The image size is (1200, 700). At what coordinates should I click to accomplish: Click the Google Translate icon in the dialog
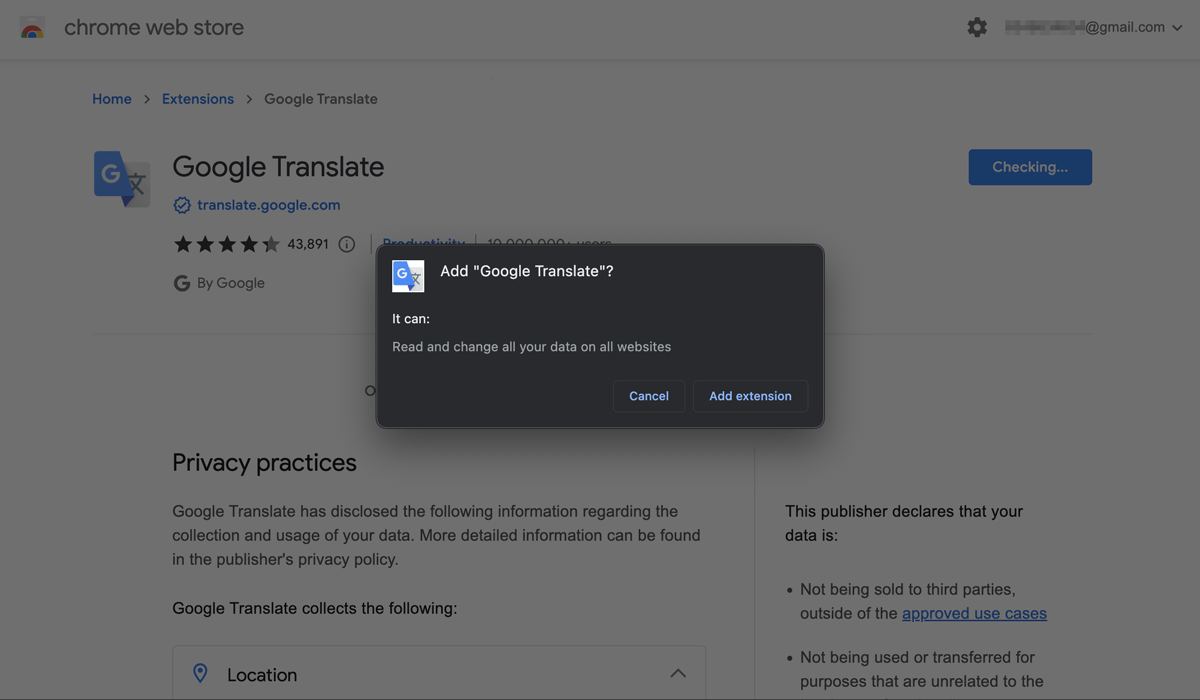pyautogui.click(x=408, y=276)
